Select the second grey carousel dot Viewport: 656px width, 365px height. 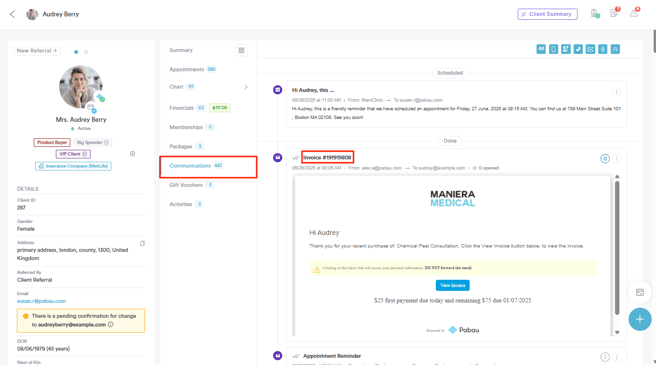[x=86, y=52]
